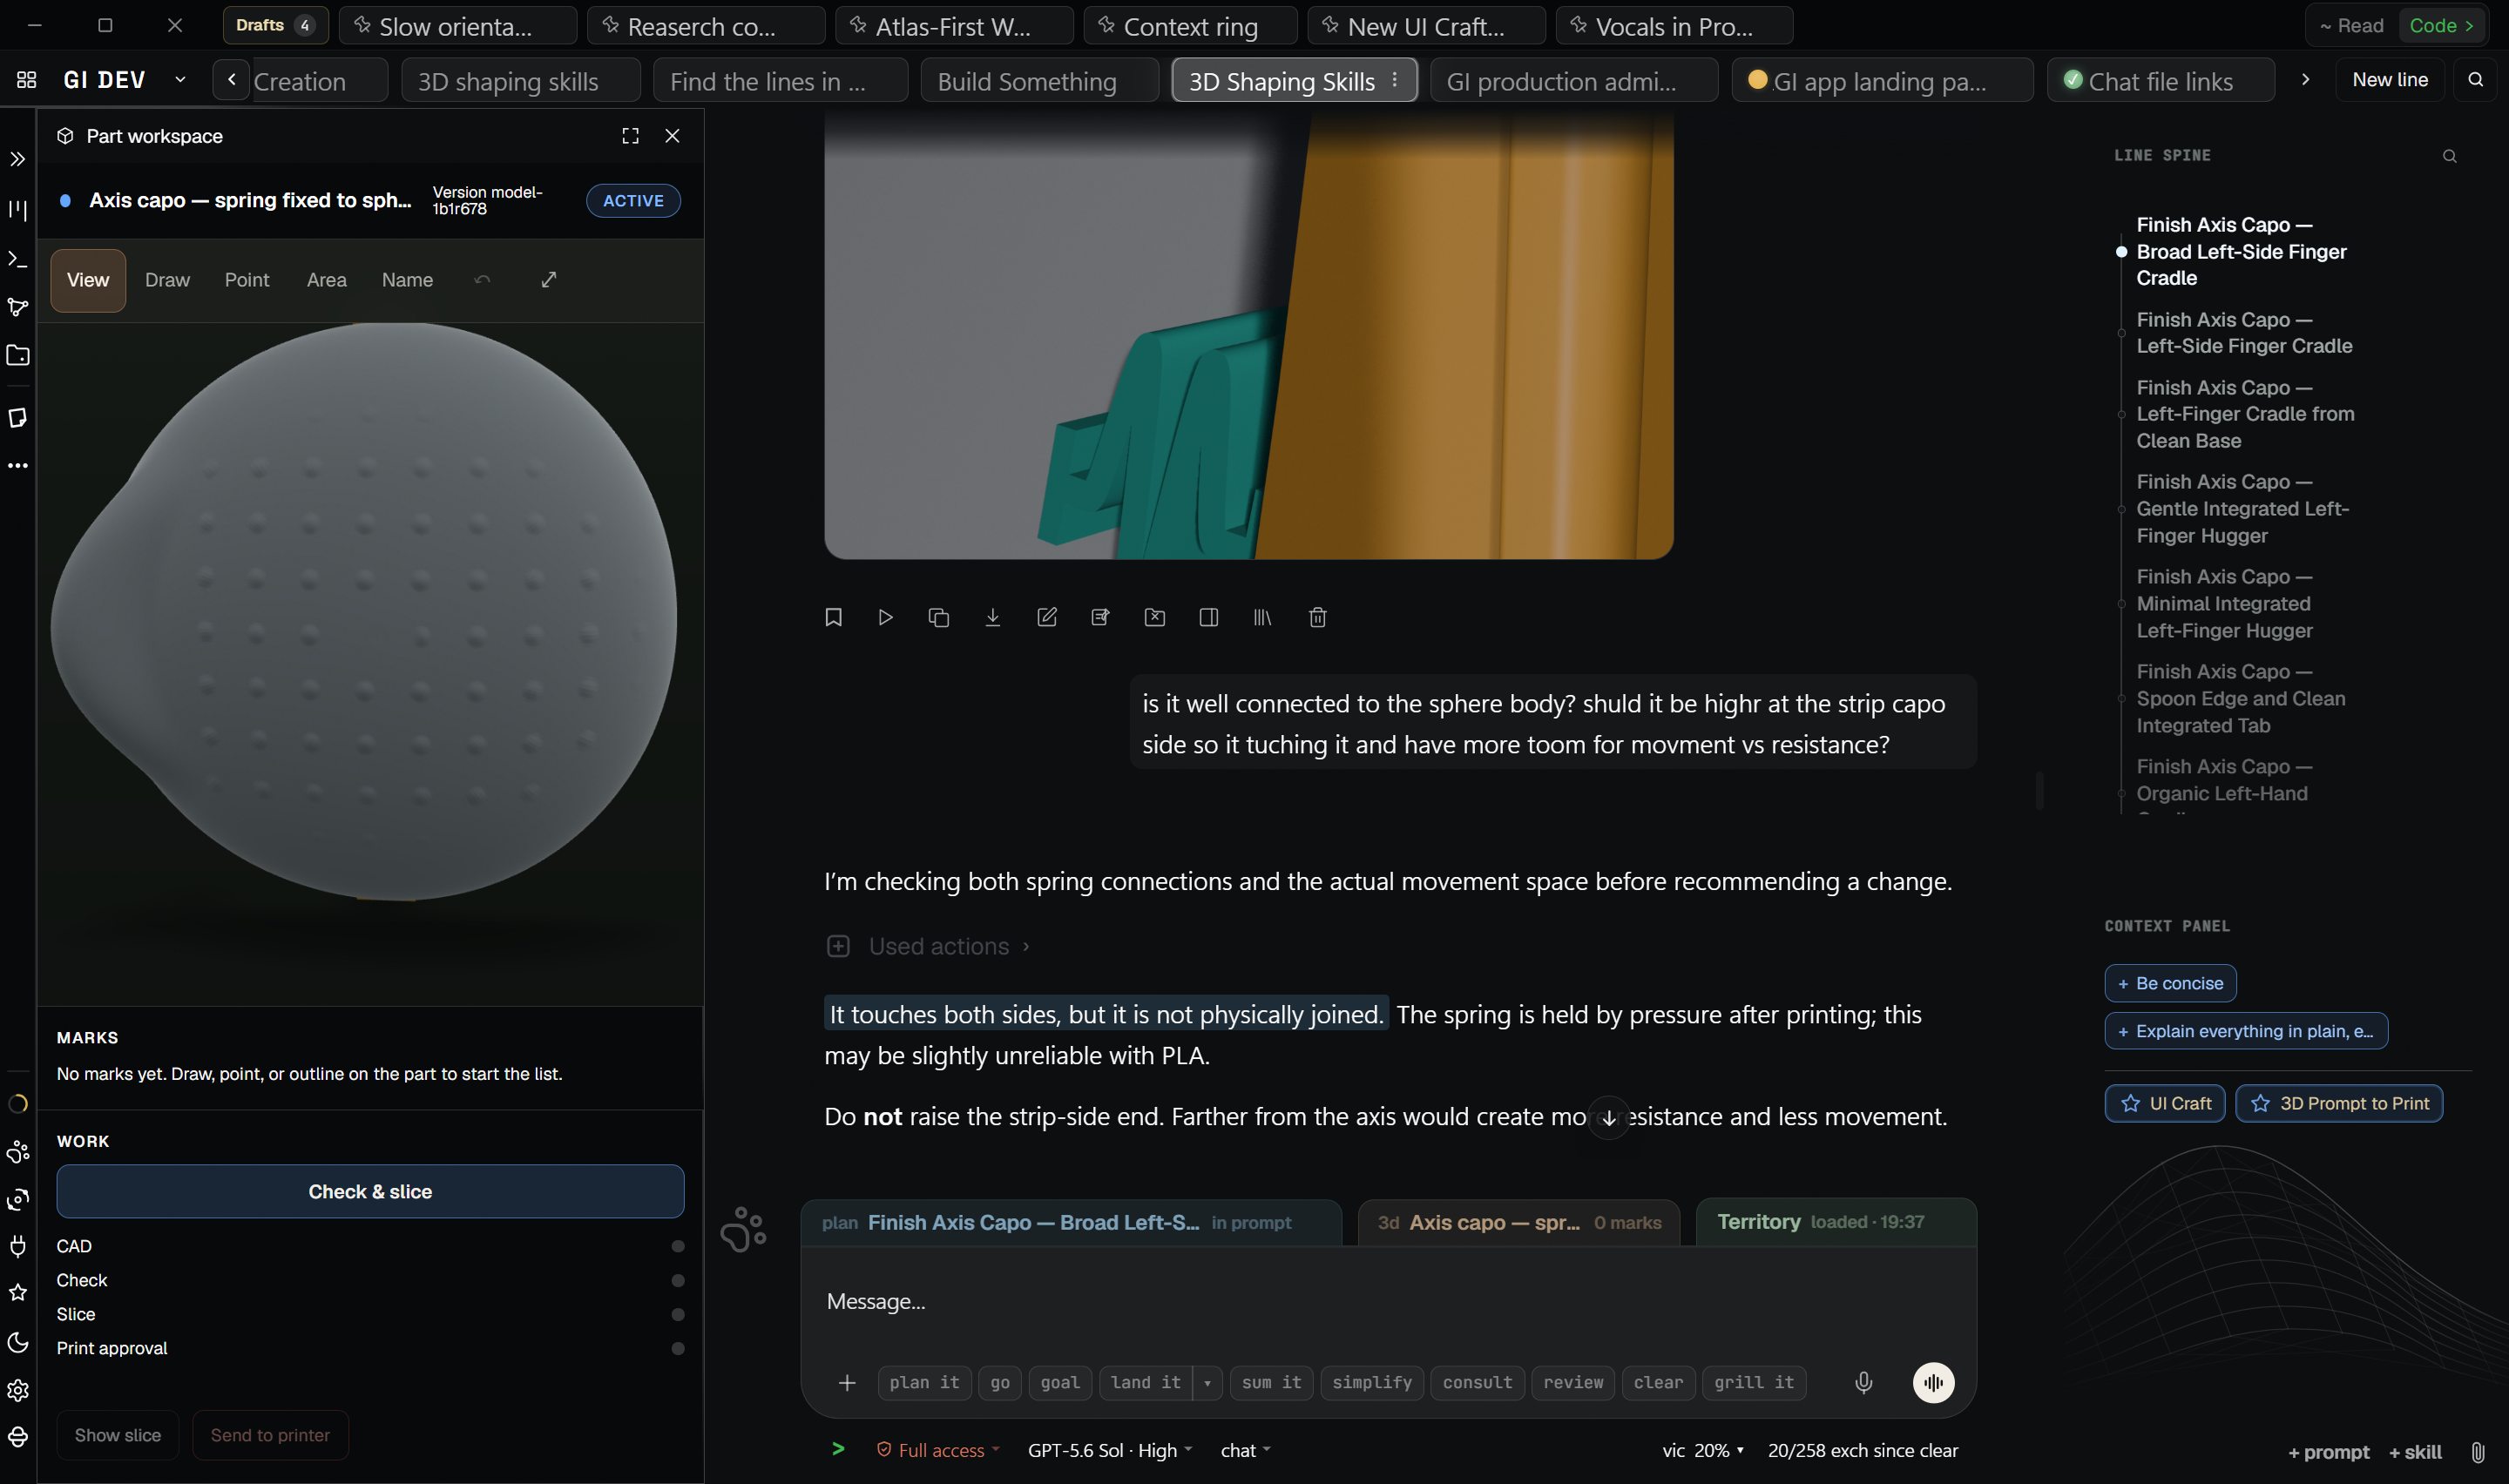Delete the message with trash icon
This screenshot has width=2509, height=1484.
point(1318,617)
